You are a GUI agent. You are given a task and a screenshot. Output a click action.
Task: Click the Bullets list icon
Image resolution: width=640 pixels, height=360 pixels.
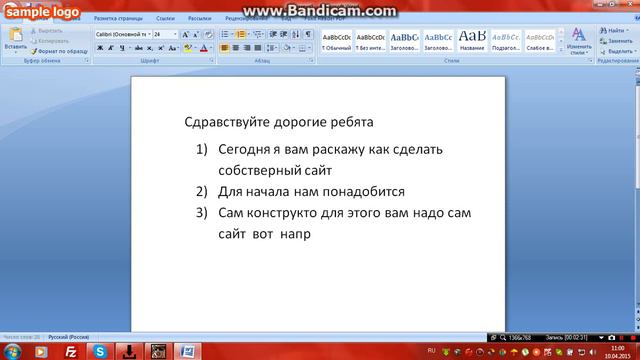pyautogui.click(x=225, y=35)
